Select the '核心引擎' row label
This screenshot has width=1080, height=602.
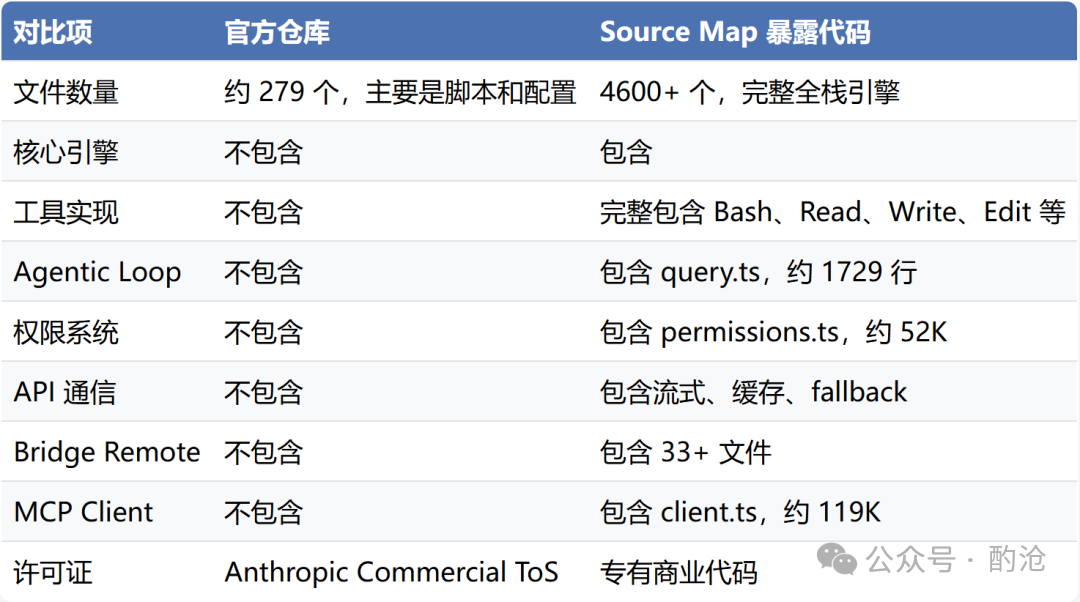pyautogui.click(x=66, y=152)
